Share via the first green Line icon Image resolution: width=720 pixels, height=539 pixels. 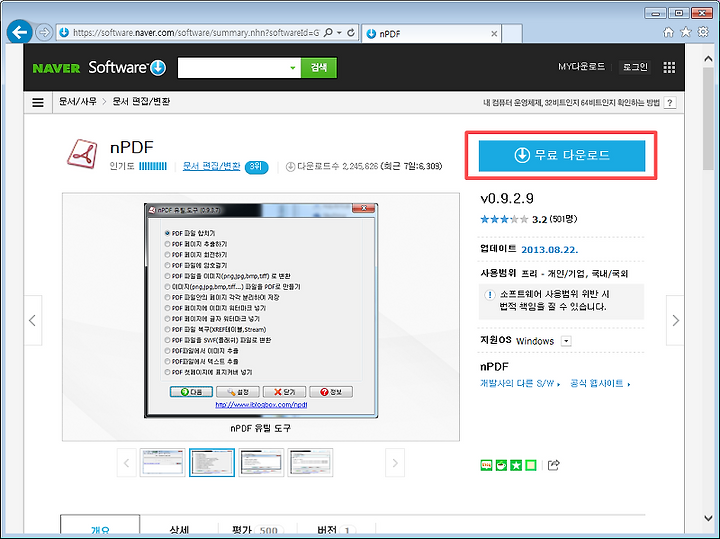486,465
